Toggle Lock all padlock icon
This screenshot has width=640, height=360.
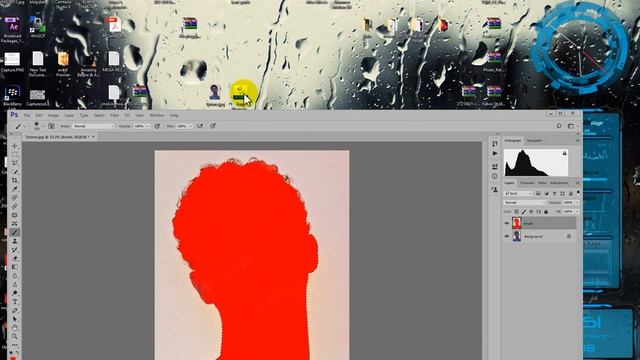point(546,211)
